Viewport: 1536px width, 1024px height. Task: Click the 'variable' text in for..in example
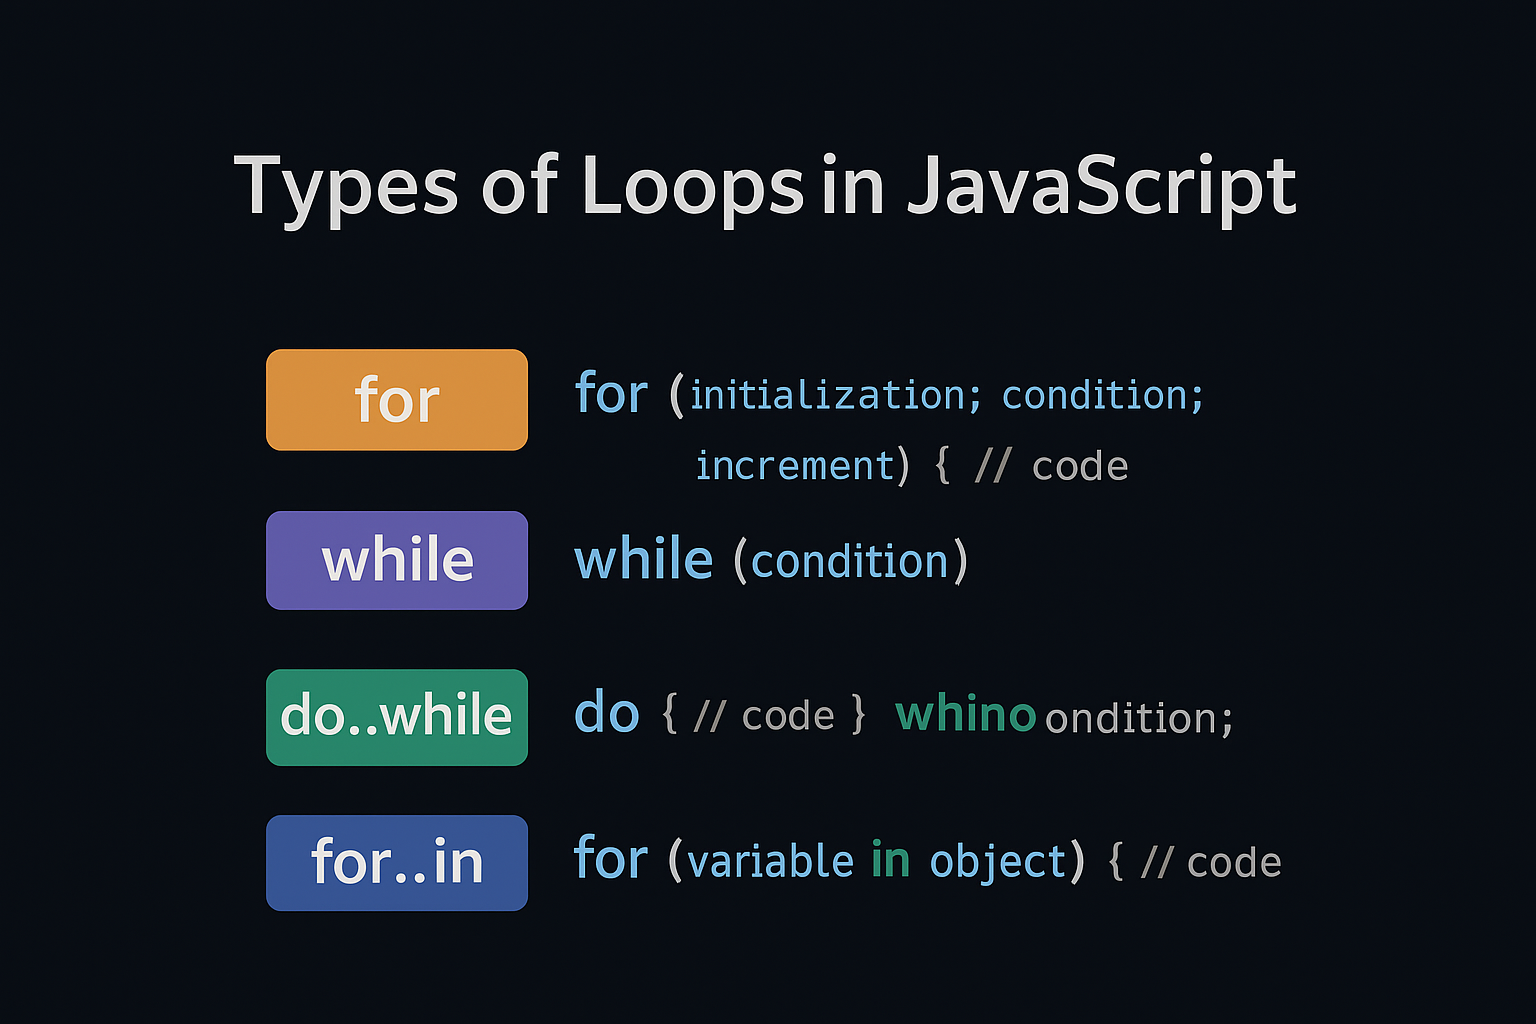pyautogui.click(x=770, y=861)
